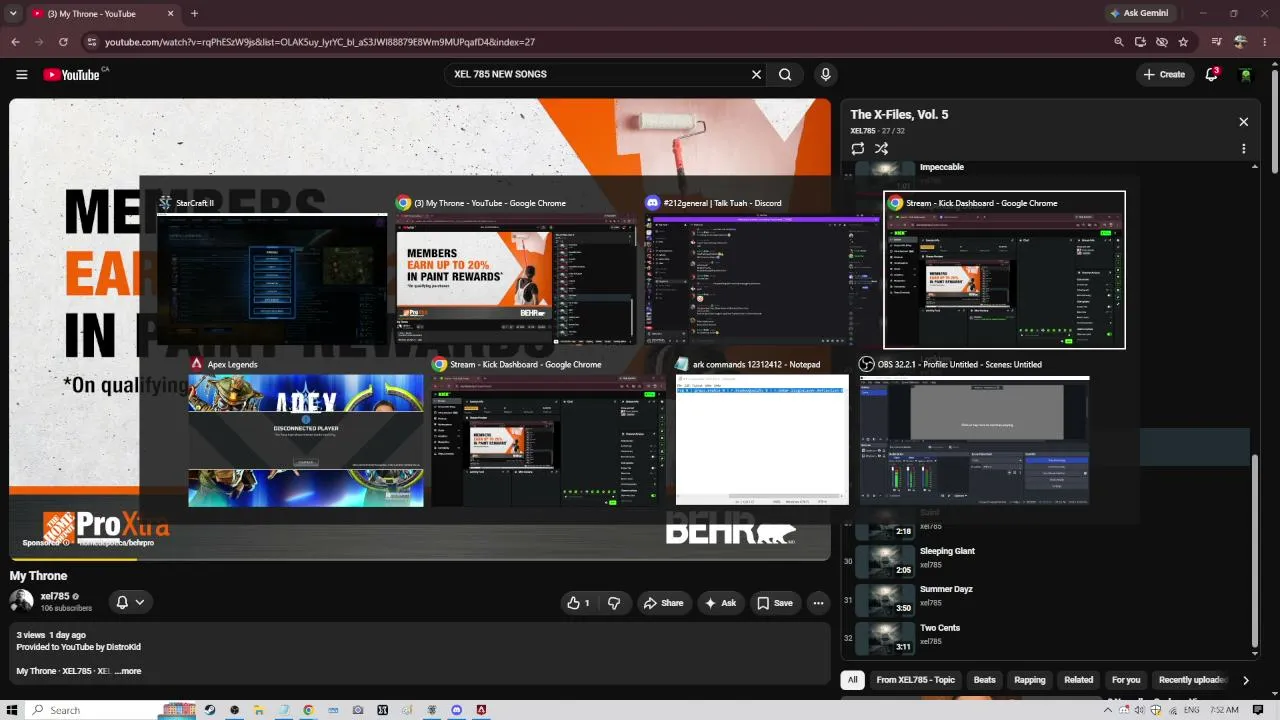Start voice search with the microphone

tap(825, 74)
